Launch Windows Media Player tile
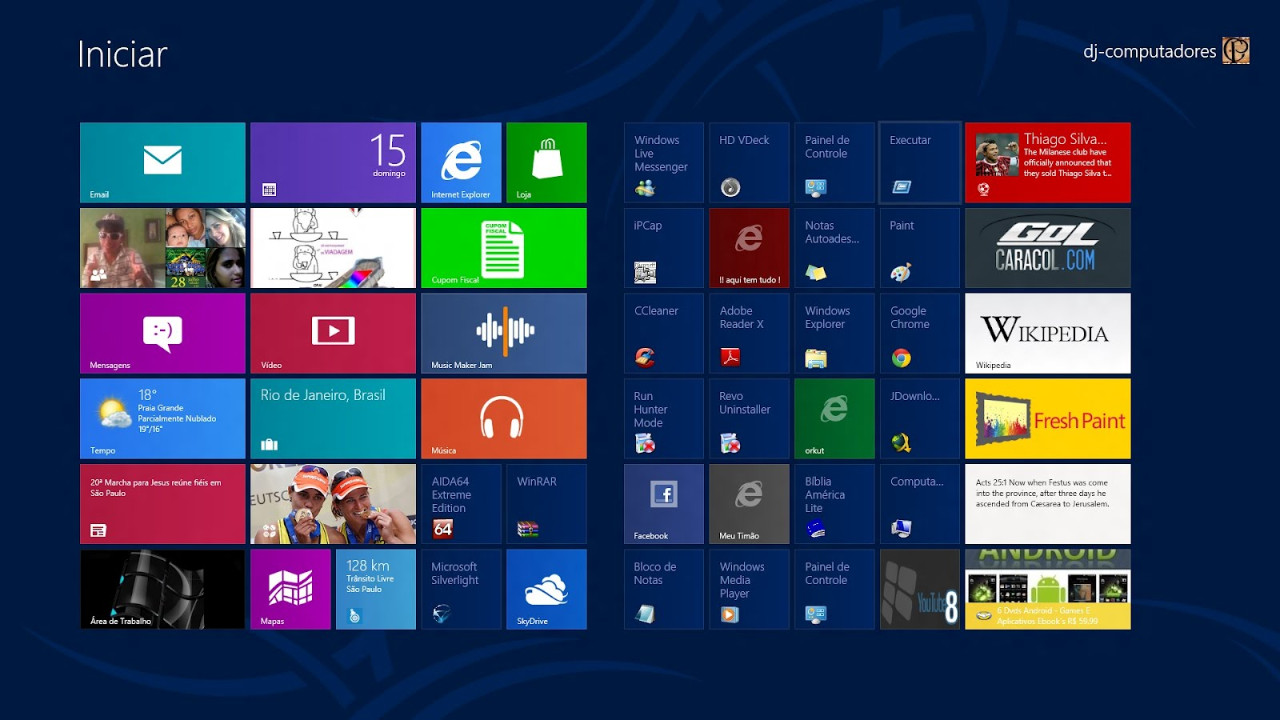The height and width of the screenshot is (720, 1280). 748,589
